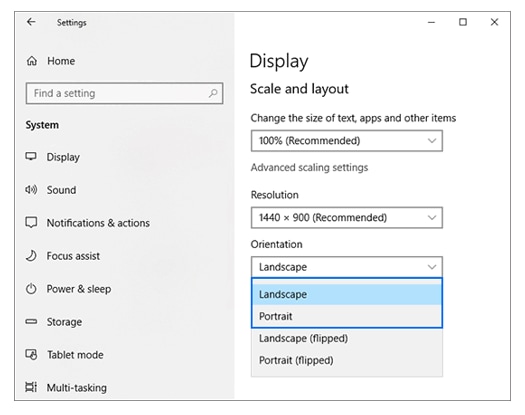Click the back arrow in Settings
This screenshot has height=415, width=525.
[x=31, y=22]
